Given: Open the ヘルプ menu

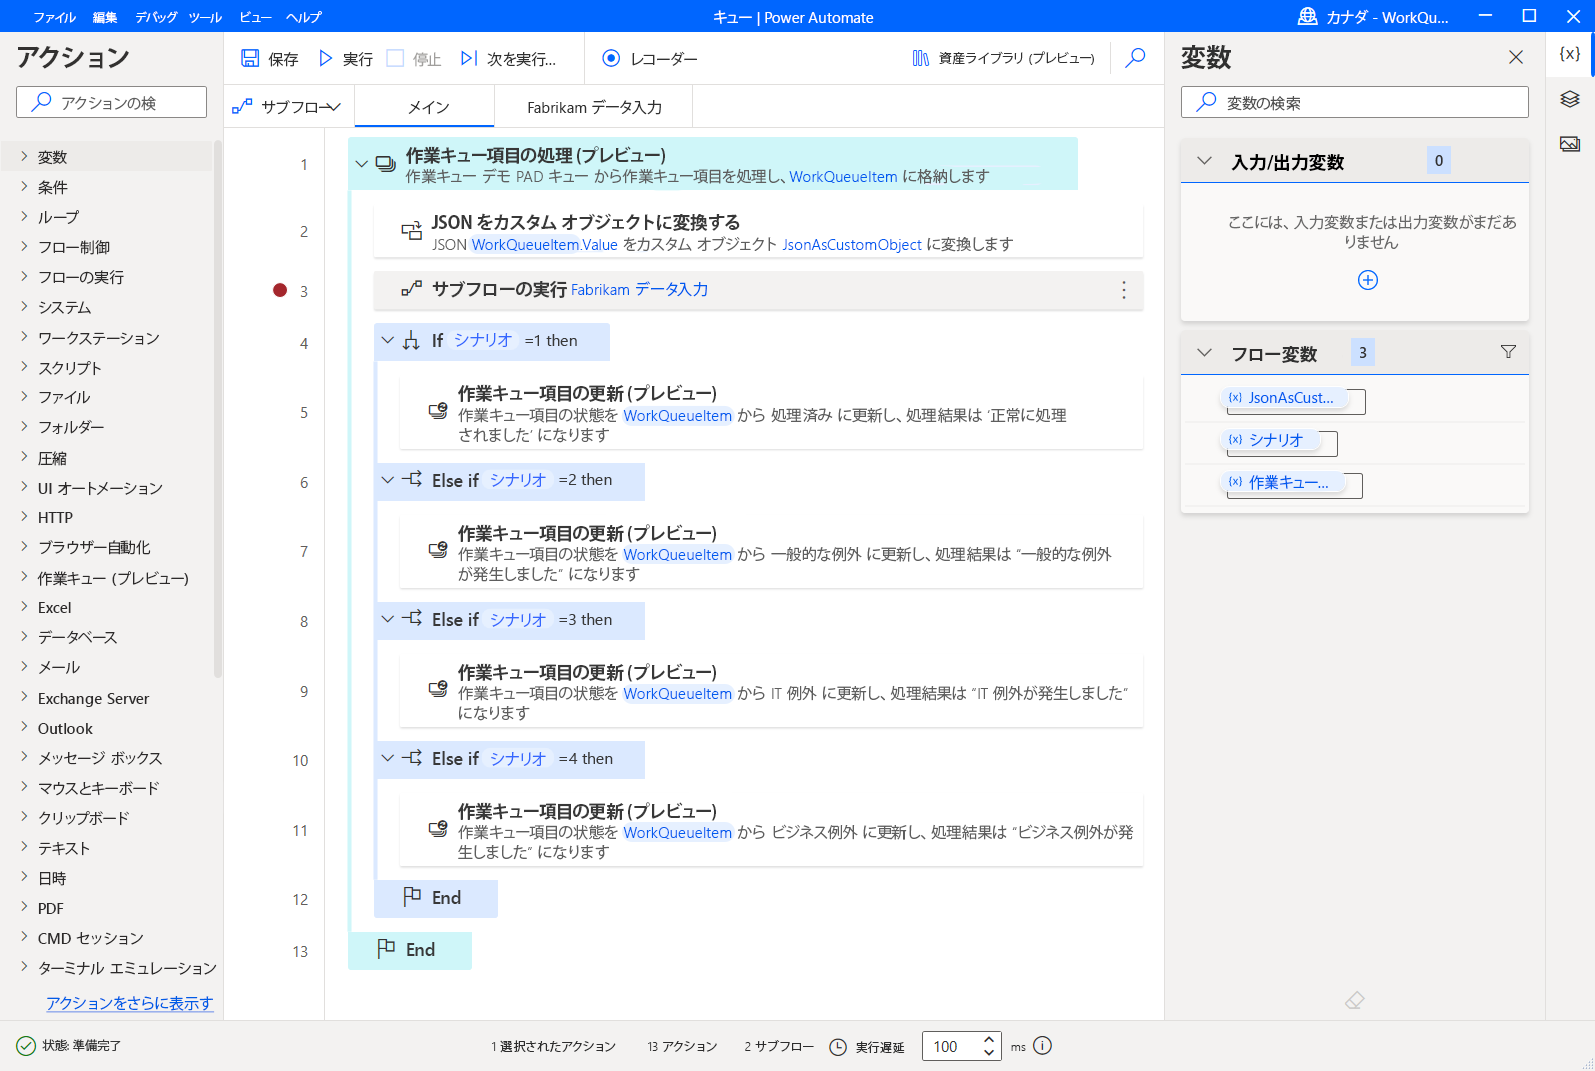Looking at the screenshot, I should pos(304,17).
